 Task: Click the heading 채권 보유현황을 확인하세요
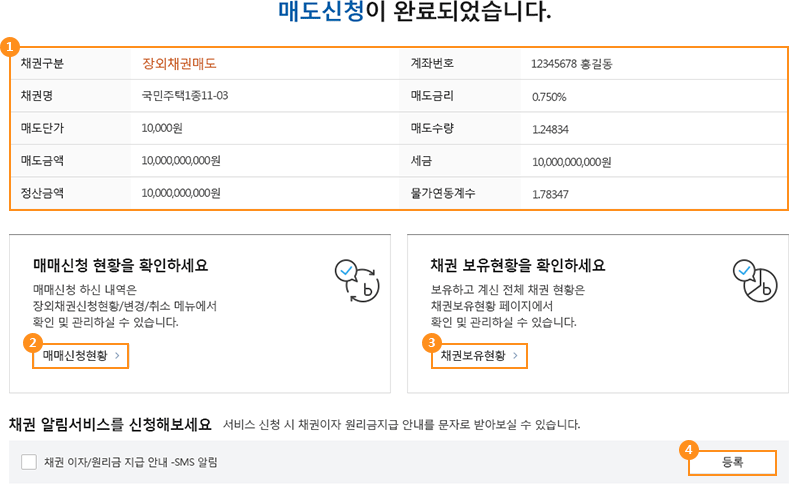pos(518,265)
